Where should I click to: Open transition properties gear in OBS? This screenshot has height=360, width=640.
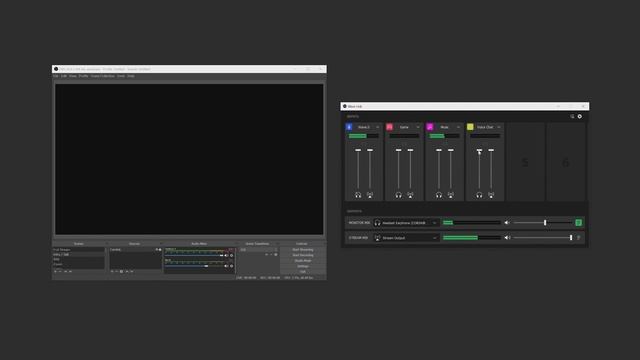click(x=276, y=255)
